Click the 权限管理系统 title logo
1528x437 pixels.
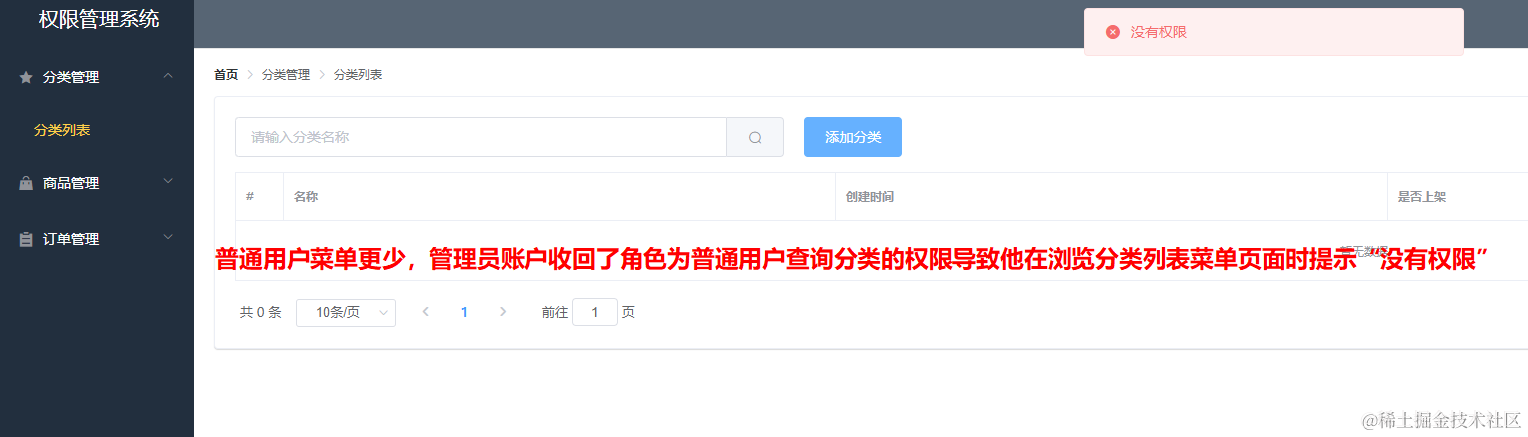(99, 19)
